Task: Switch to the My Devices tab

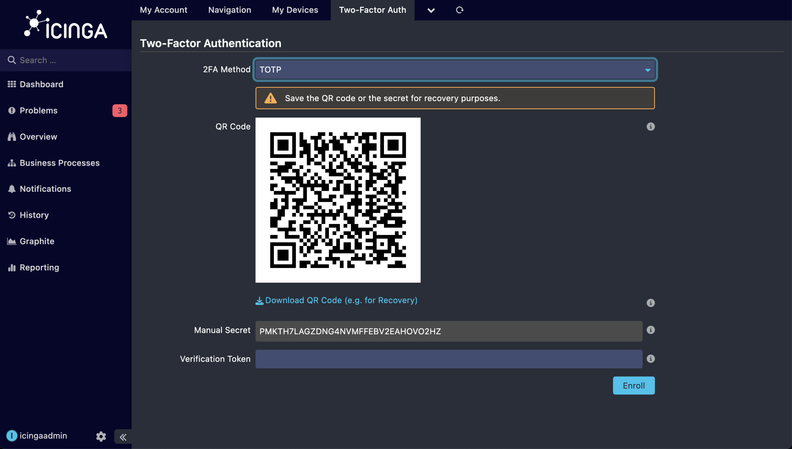Action: coord(295,10)
